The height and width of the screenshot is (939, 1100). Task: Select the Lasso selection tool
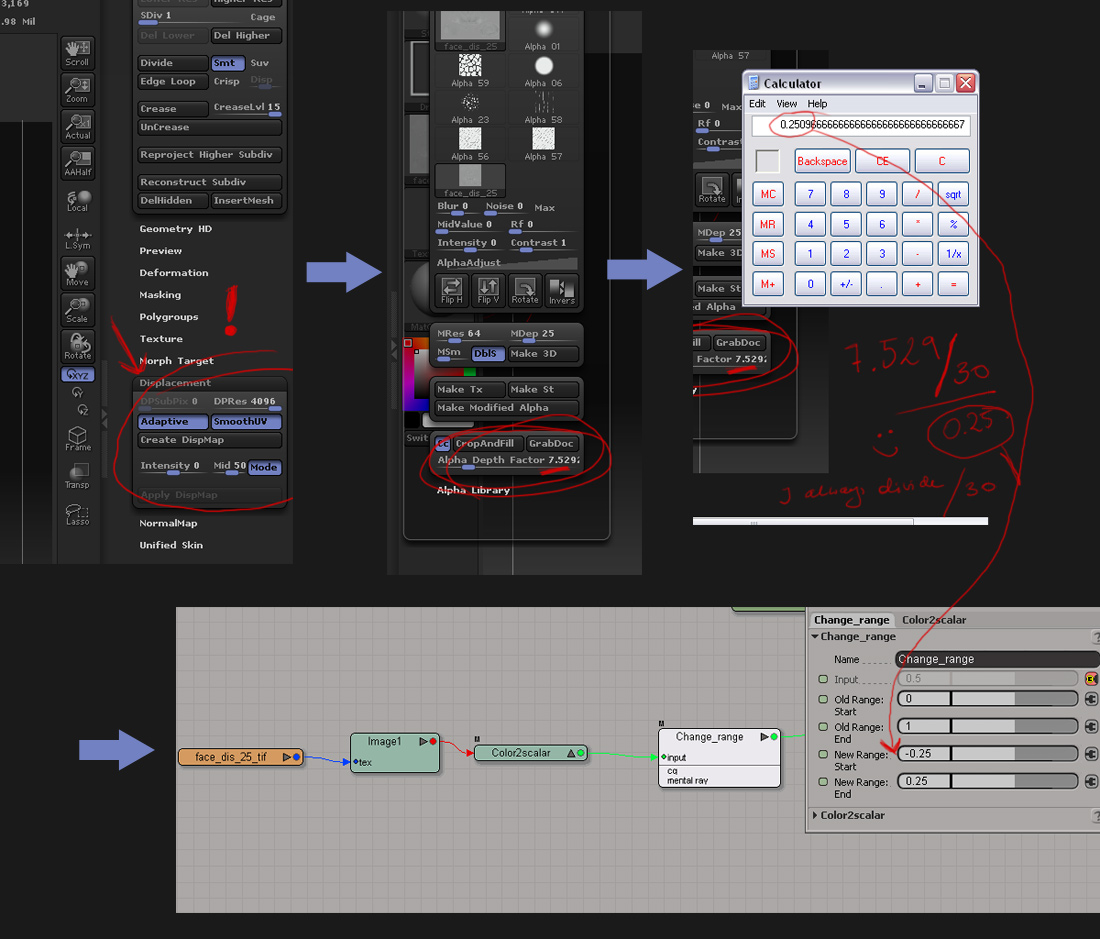(x=77, y=514)
